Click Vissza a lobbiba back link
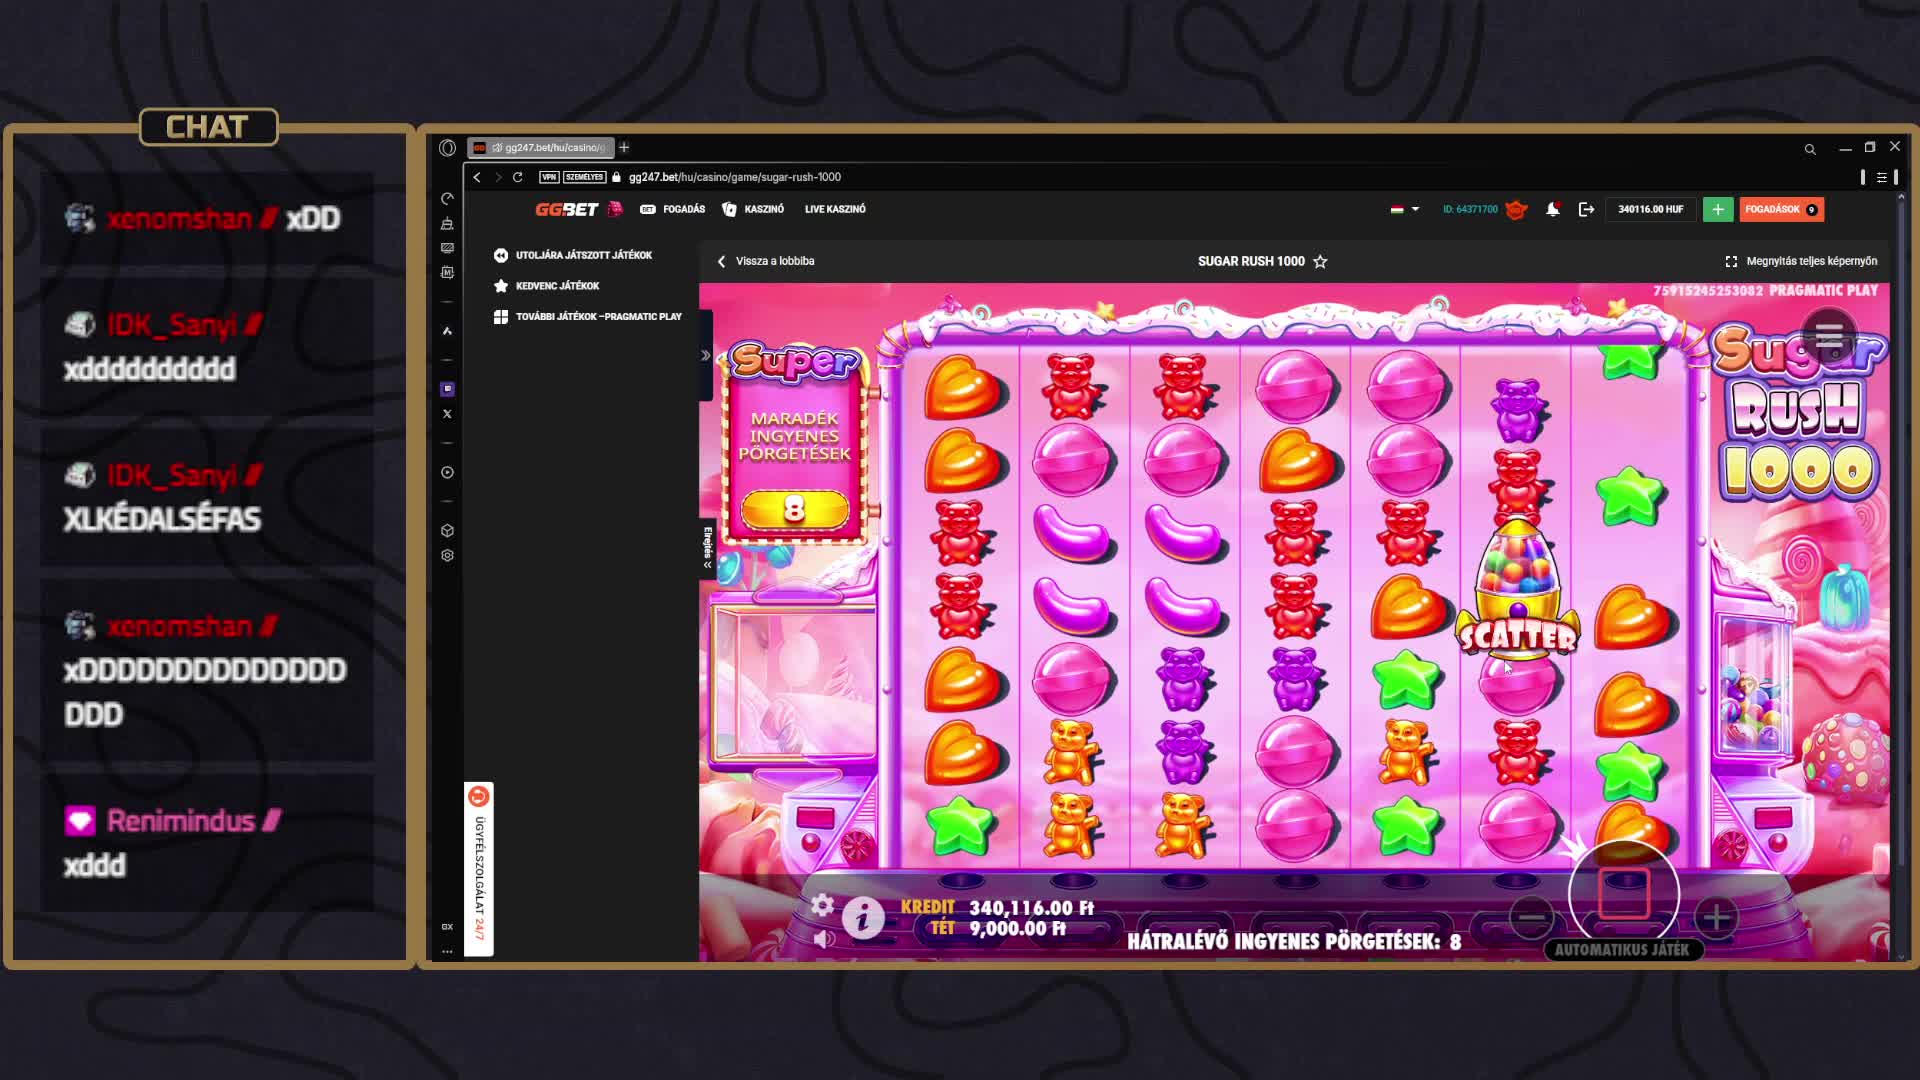This screenshot has width=1920, height=1080. pyautogui.click(x=766, y=261)
